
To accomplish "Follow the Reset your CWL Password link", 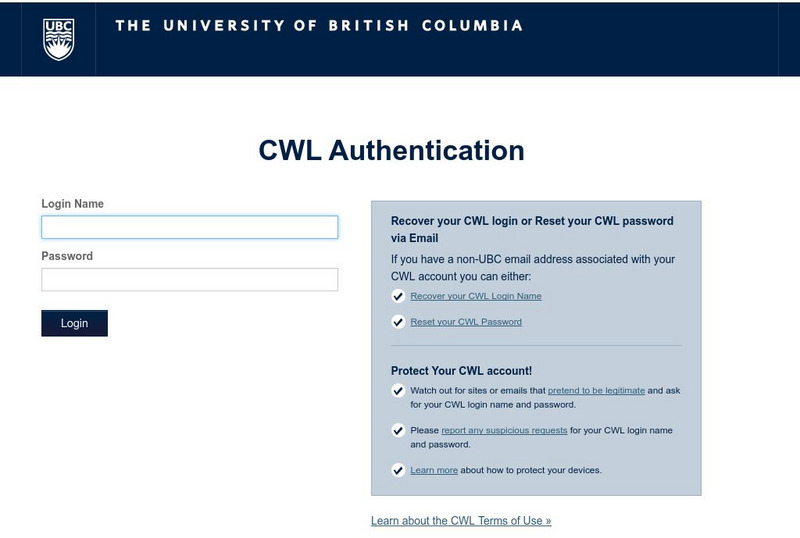I will 466,322.
